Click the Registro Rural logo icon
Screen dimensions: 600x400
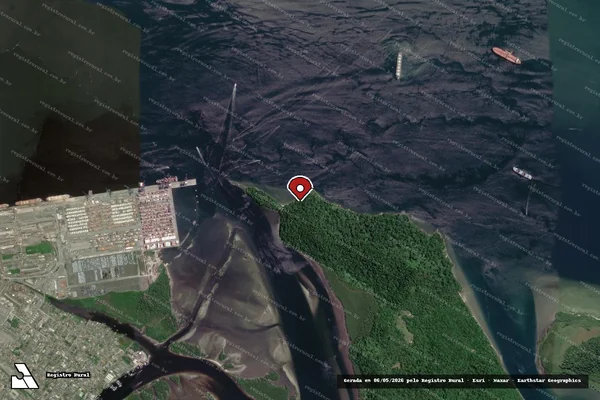click(24, 376)
